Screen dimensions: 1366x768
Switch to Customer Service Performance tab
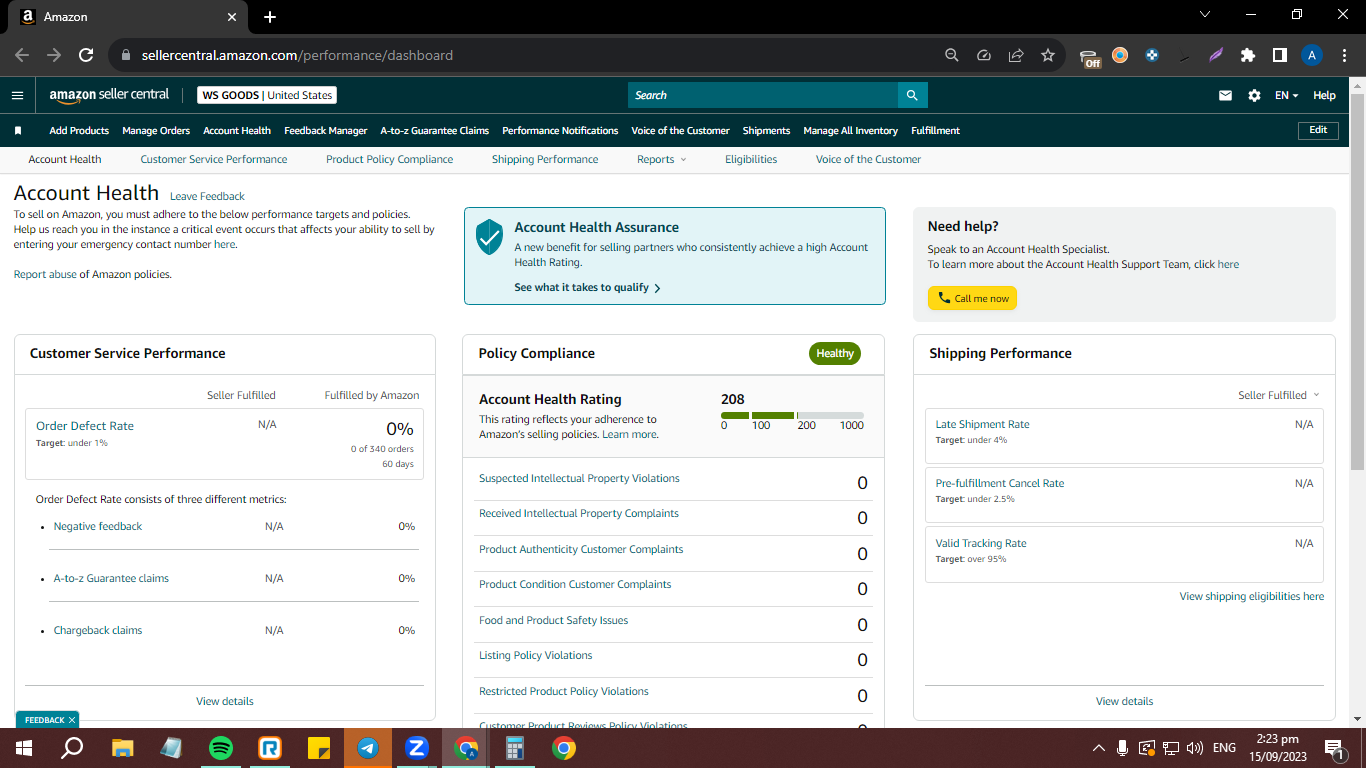click(214, 159)
